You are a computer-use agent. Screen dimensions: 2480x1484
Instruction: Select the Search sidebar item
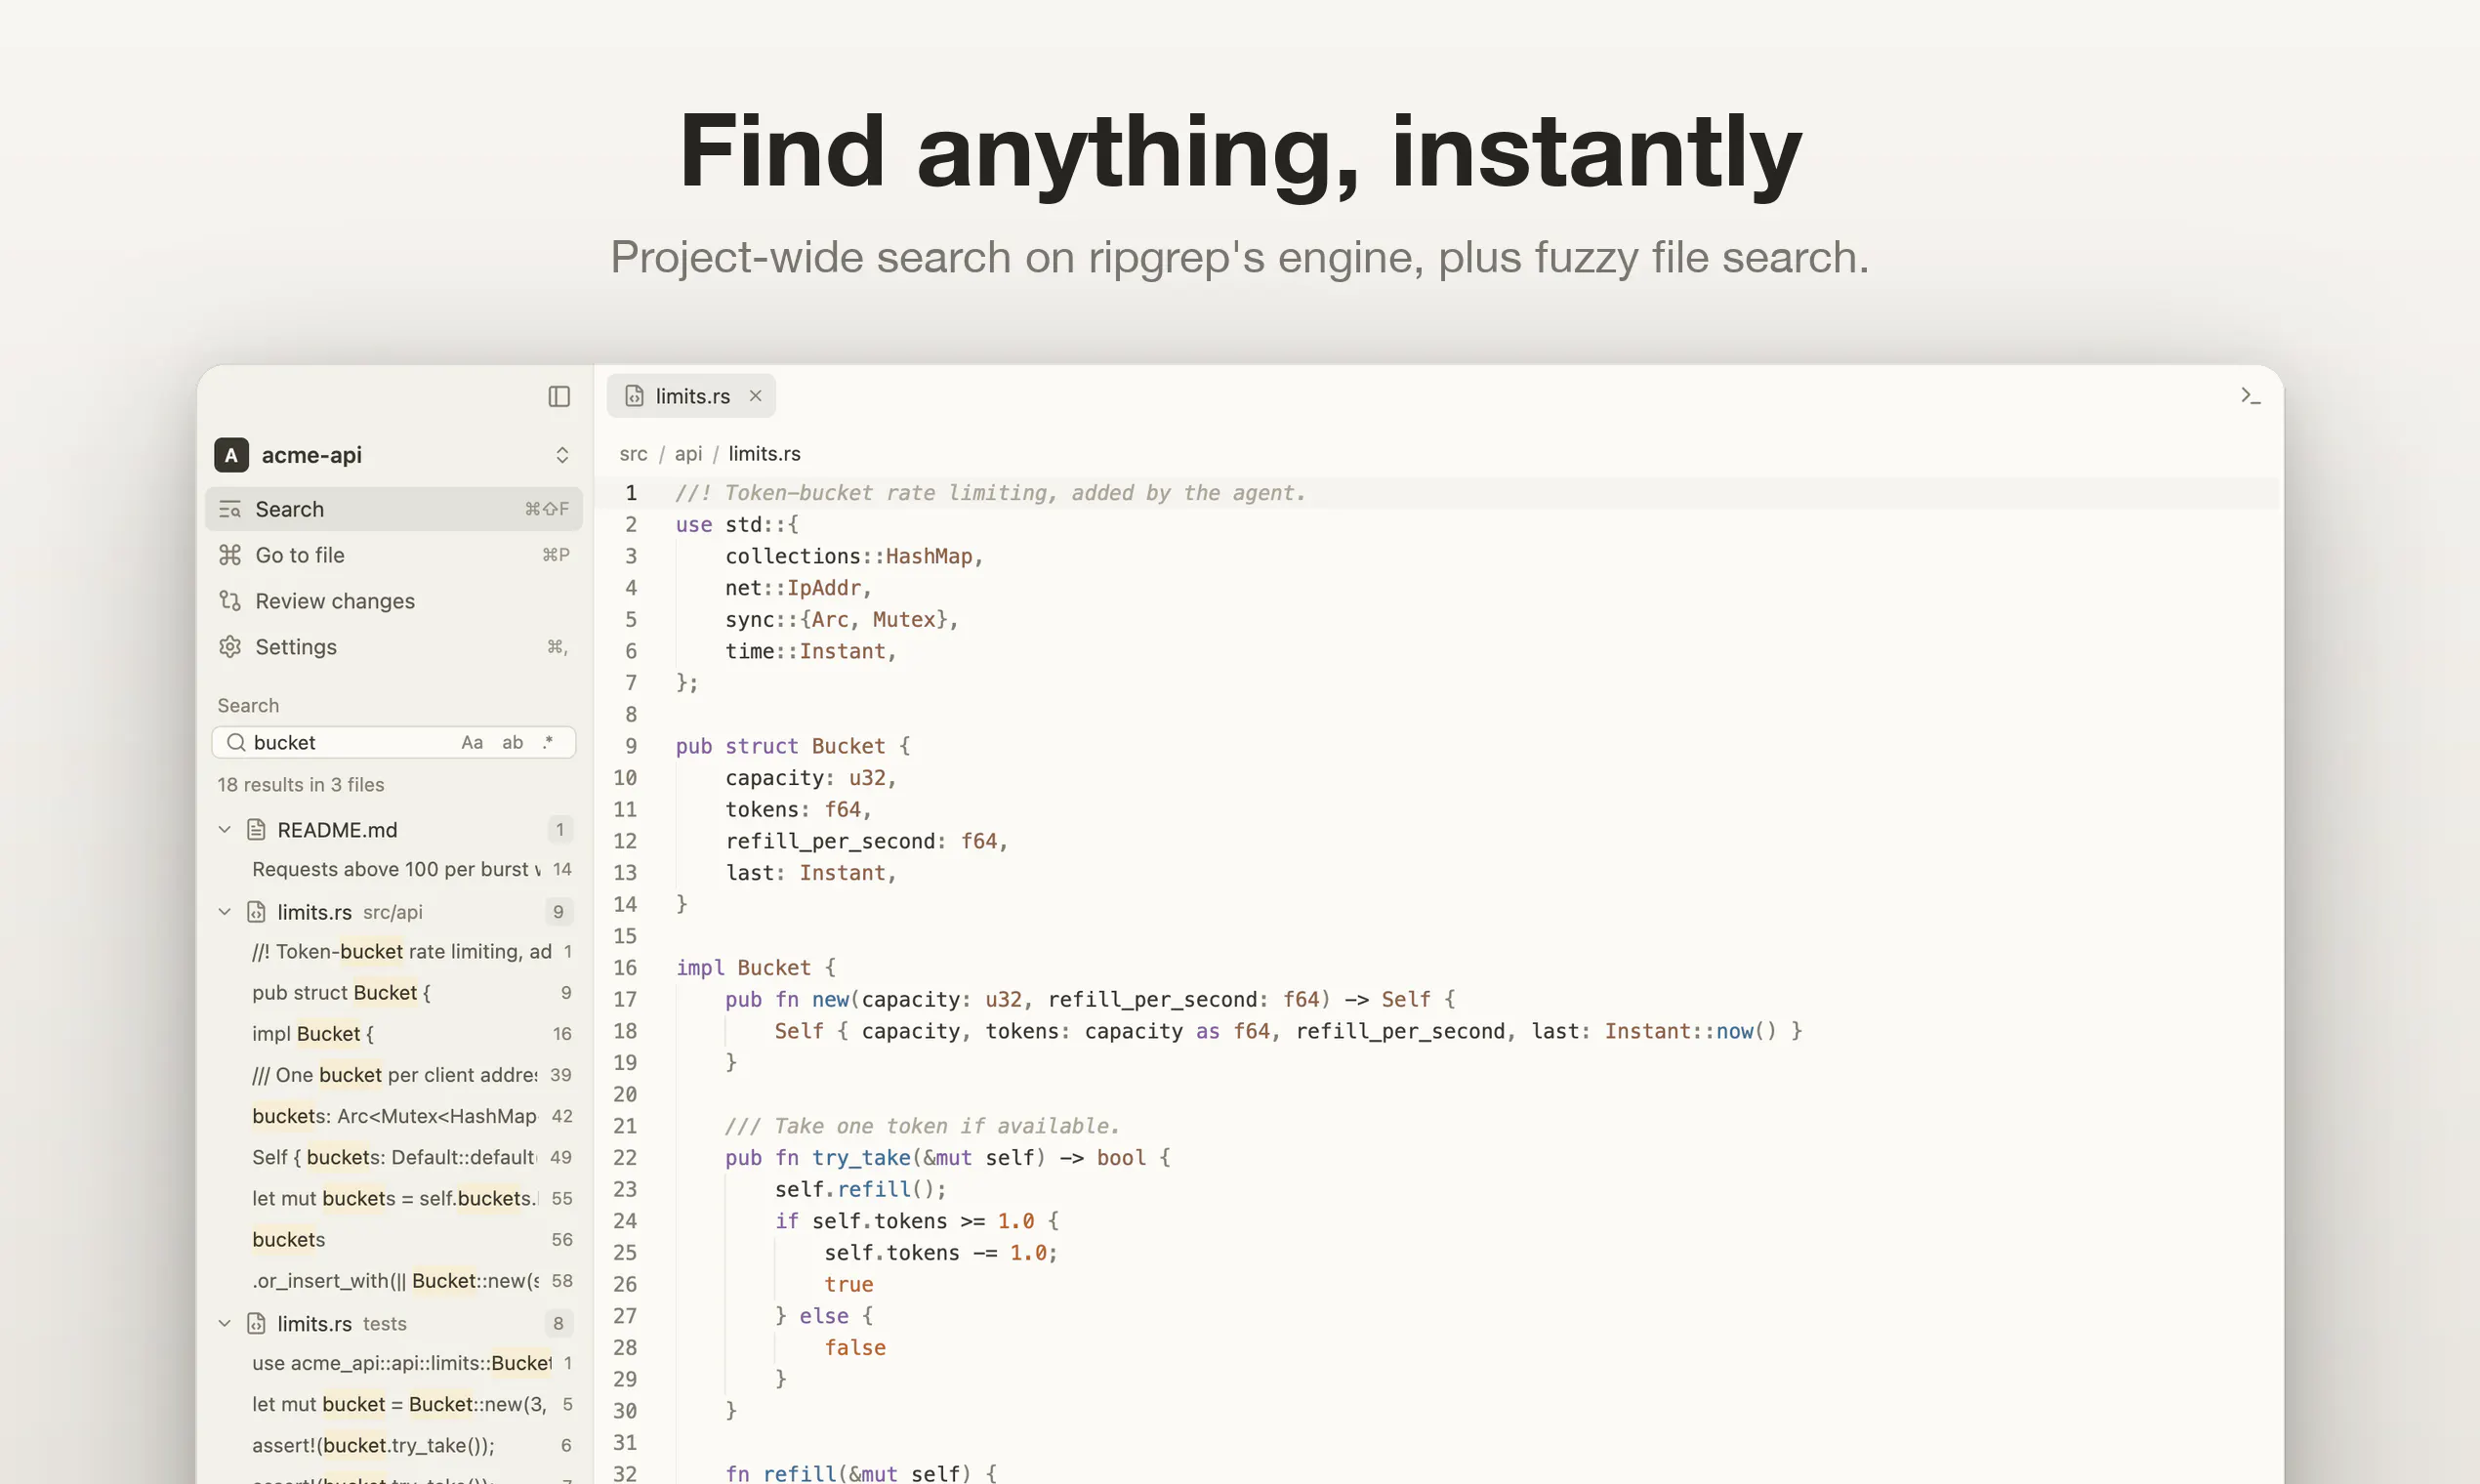tap(394, 509)
